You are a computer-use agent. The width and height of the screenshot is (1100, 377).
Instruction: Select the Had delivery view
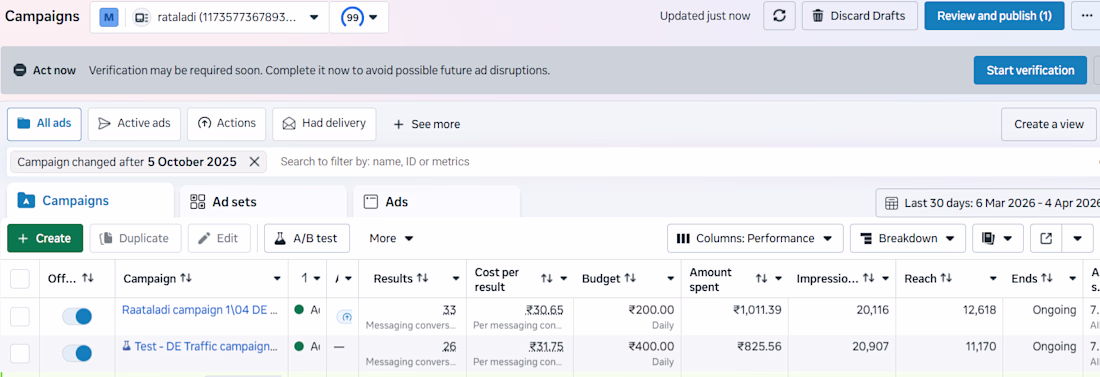pos(324,124)
